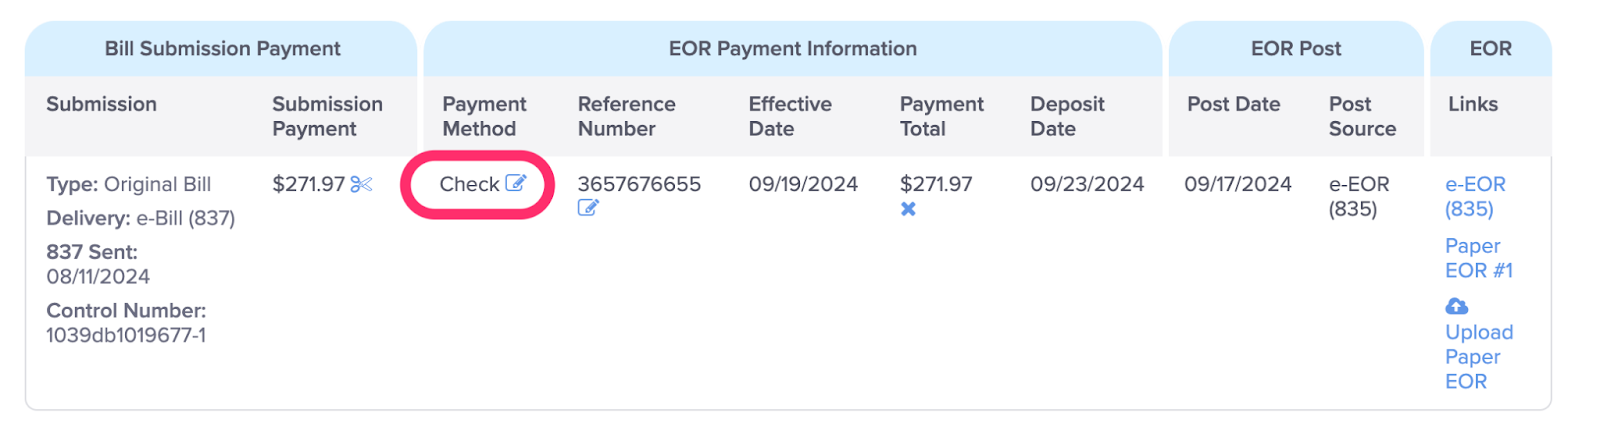Click the Check payment method text
Image resolution: width=1600 pixels, height=430 pixels.
point(469,184)
